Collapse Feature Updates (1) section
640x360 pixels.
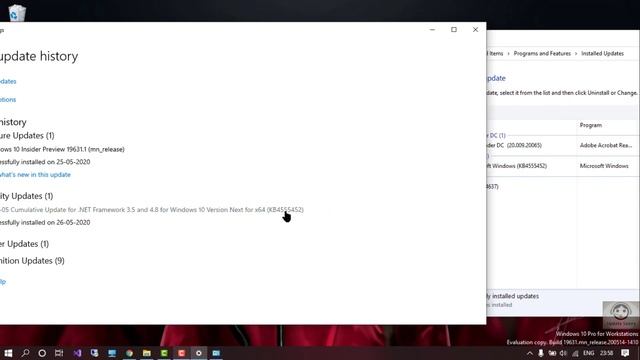[27, 136]
